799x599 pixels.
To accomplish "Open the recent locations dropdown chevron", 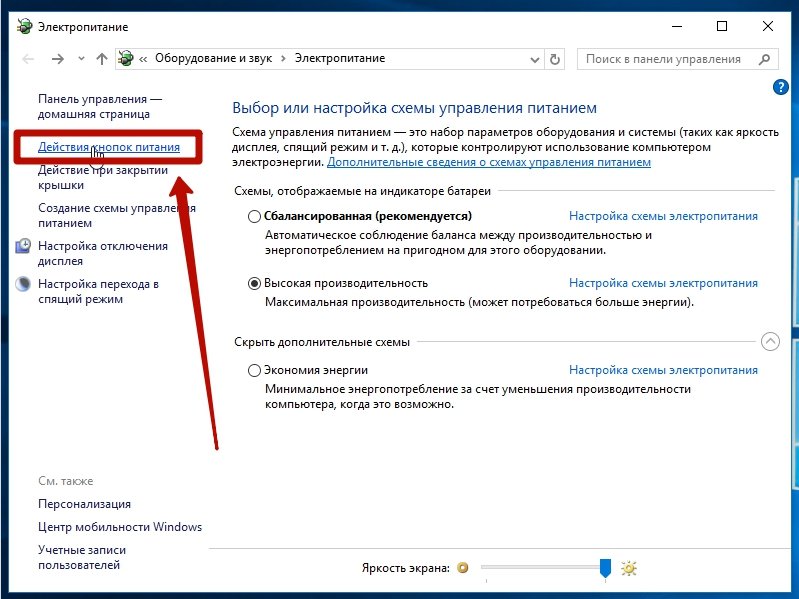I will (81, 59).
